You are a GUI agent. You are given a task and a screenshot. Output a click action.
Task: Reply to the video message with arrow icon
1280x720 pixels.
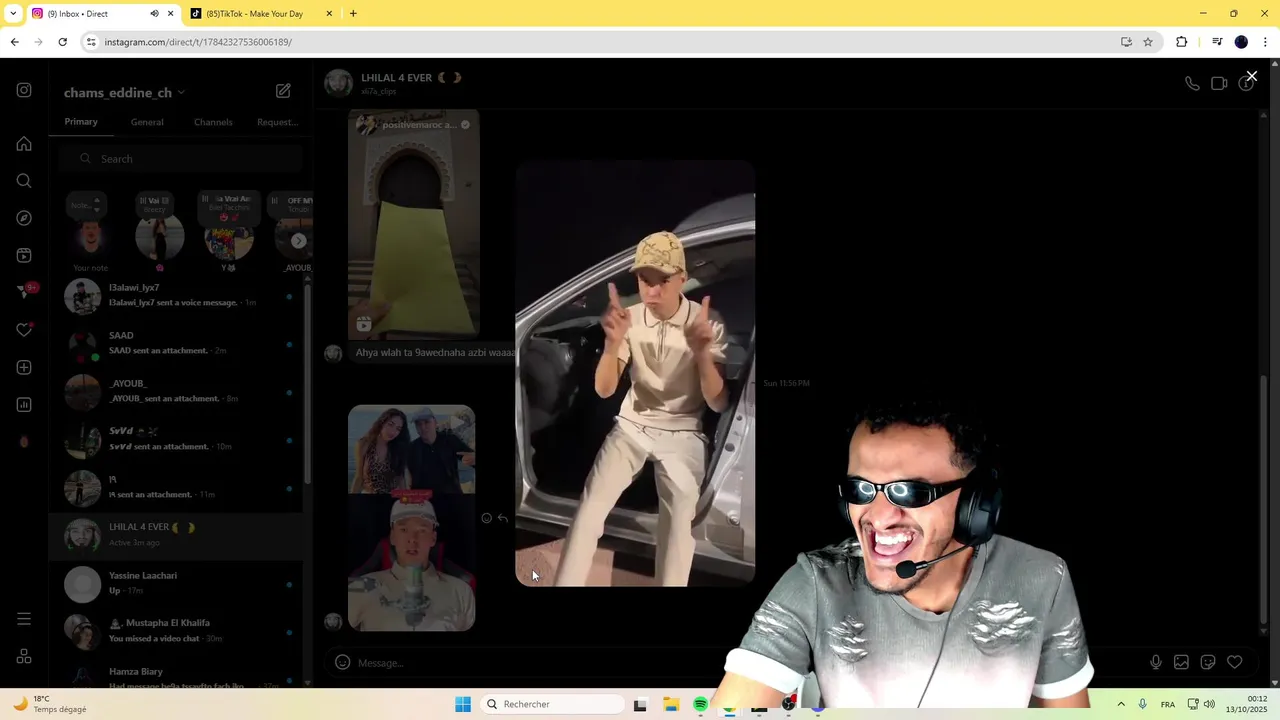tap(503, 518)
